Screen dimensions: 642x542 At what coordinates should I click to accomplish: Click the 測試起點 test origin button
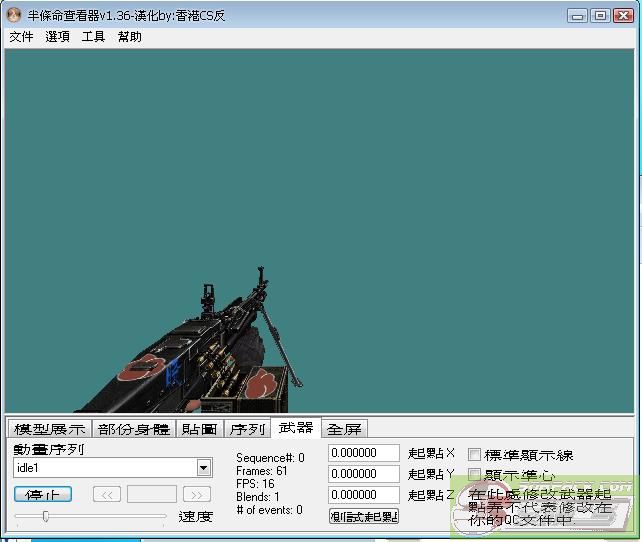[364, 516]
